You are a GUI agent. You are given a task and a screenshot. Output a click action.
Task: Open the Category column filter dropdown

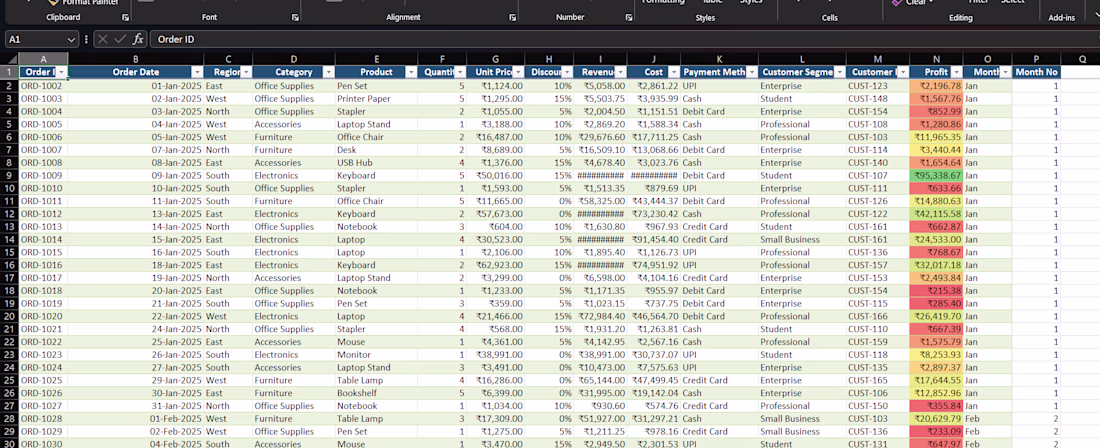point(329,72)
